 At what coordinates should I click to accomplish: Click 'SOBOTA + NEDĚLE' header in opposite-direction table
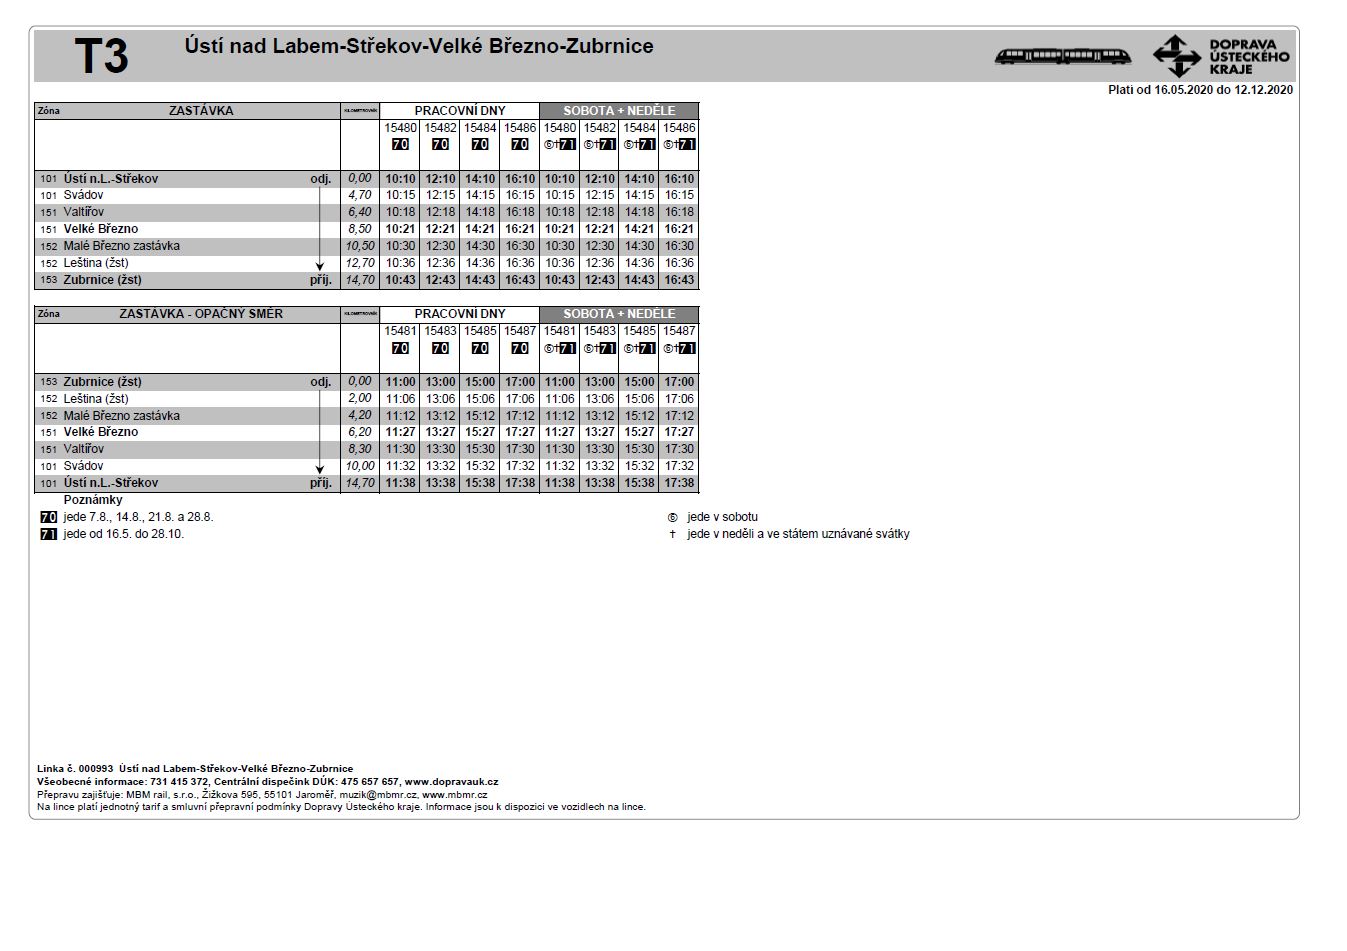pyautogui.click(x=619, y=314)
